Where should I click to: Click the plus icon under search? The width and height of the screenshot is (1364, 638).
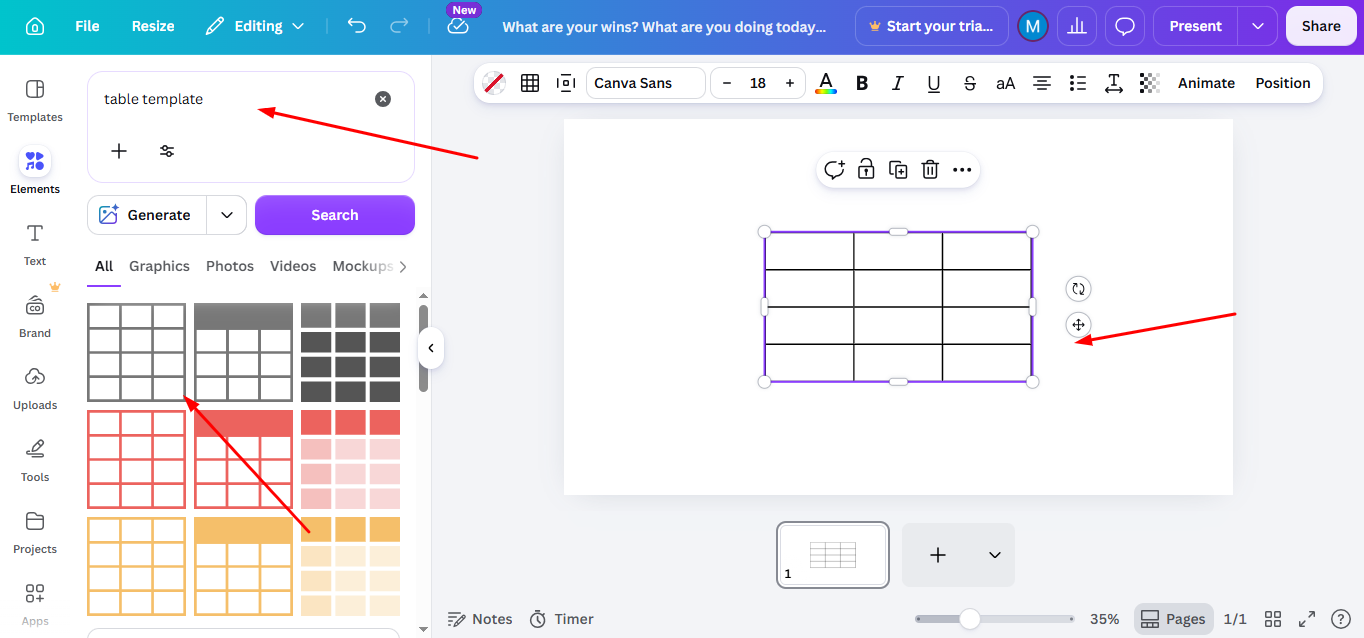pos(119,151)
